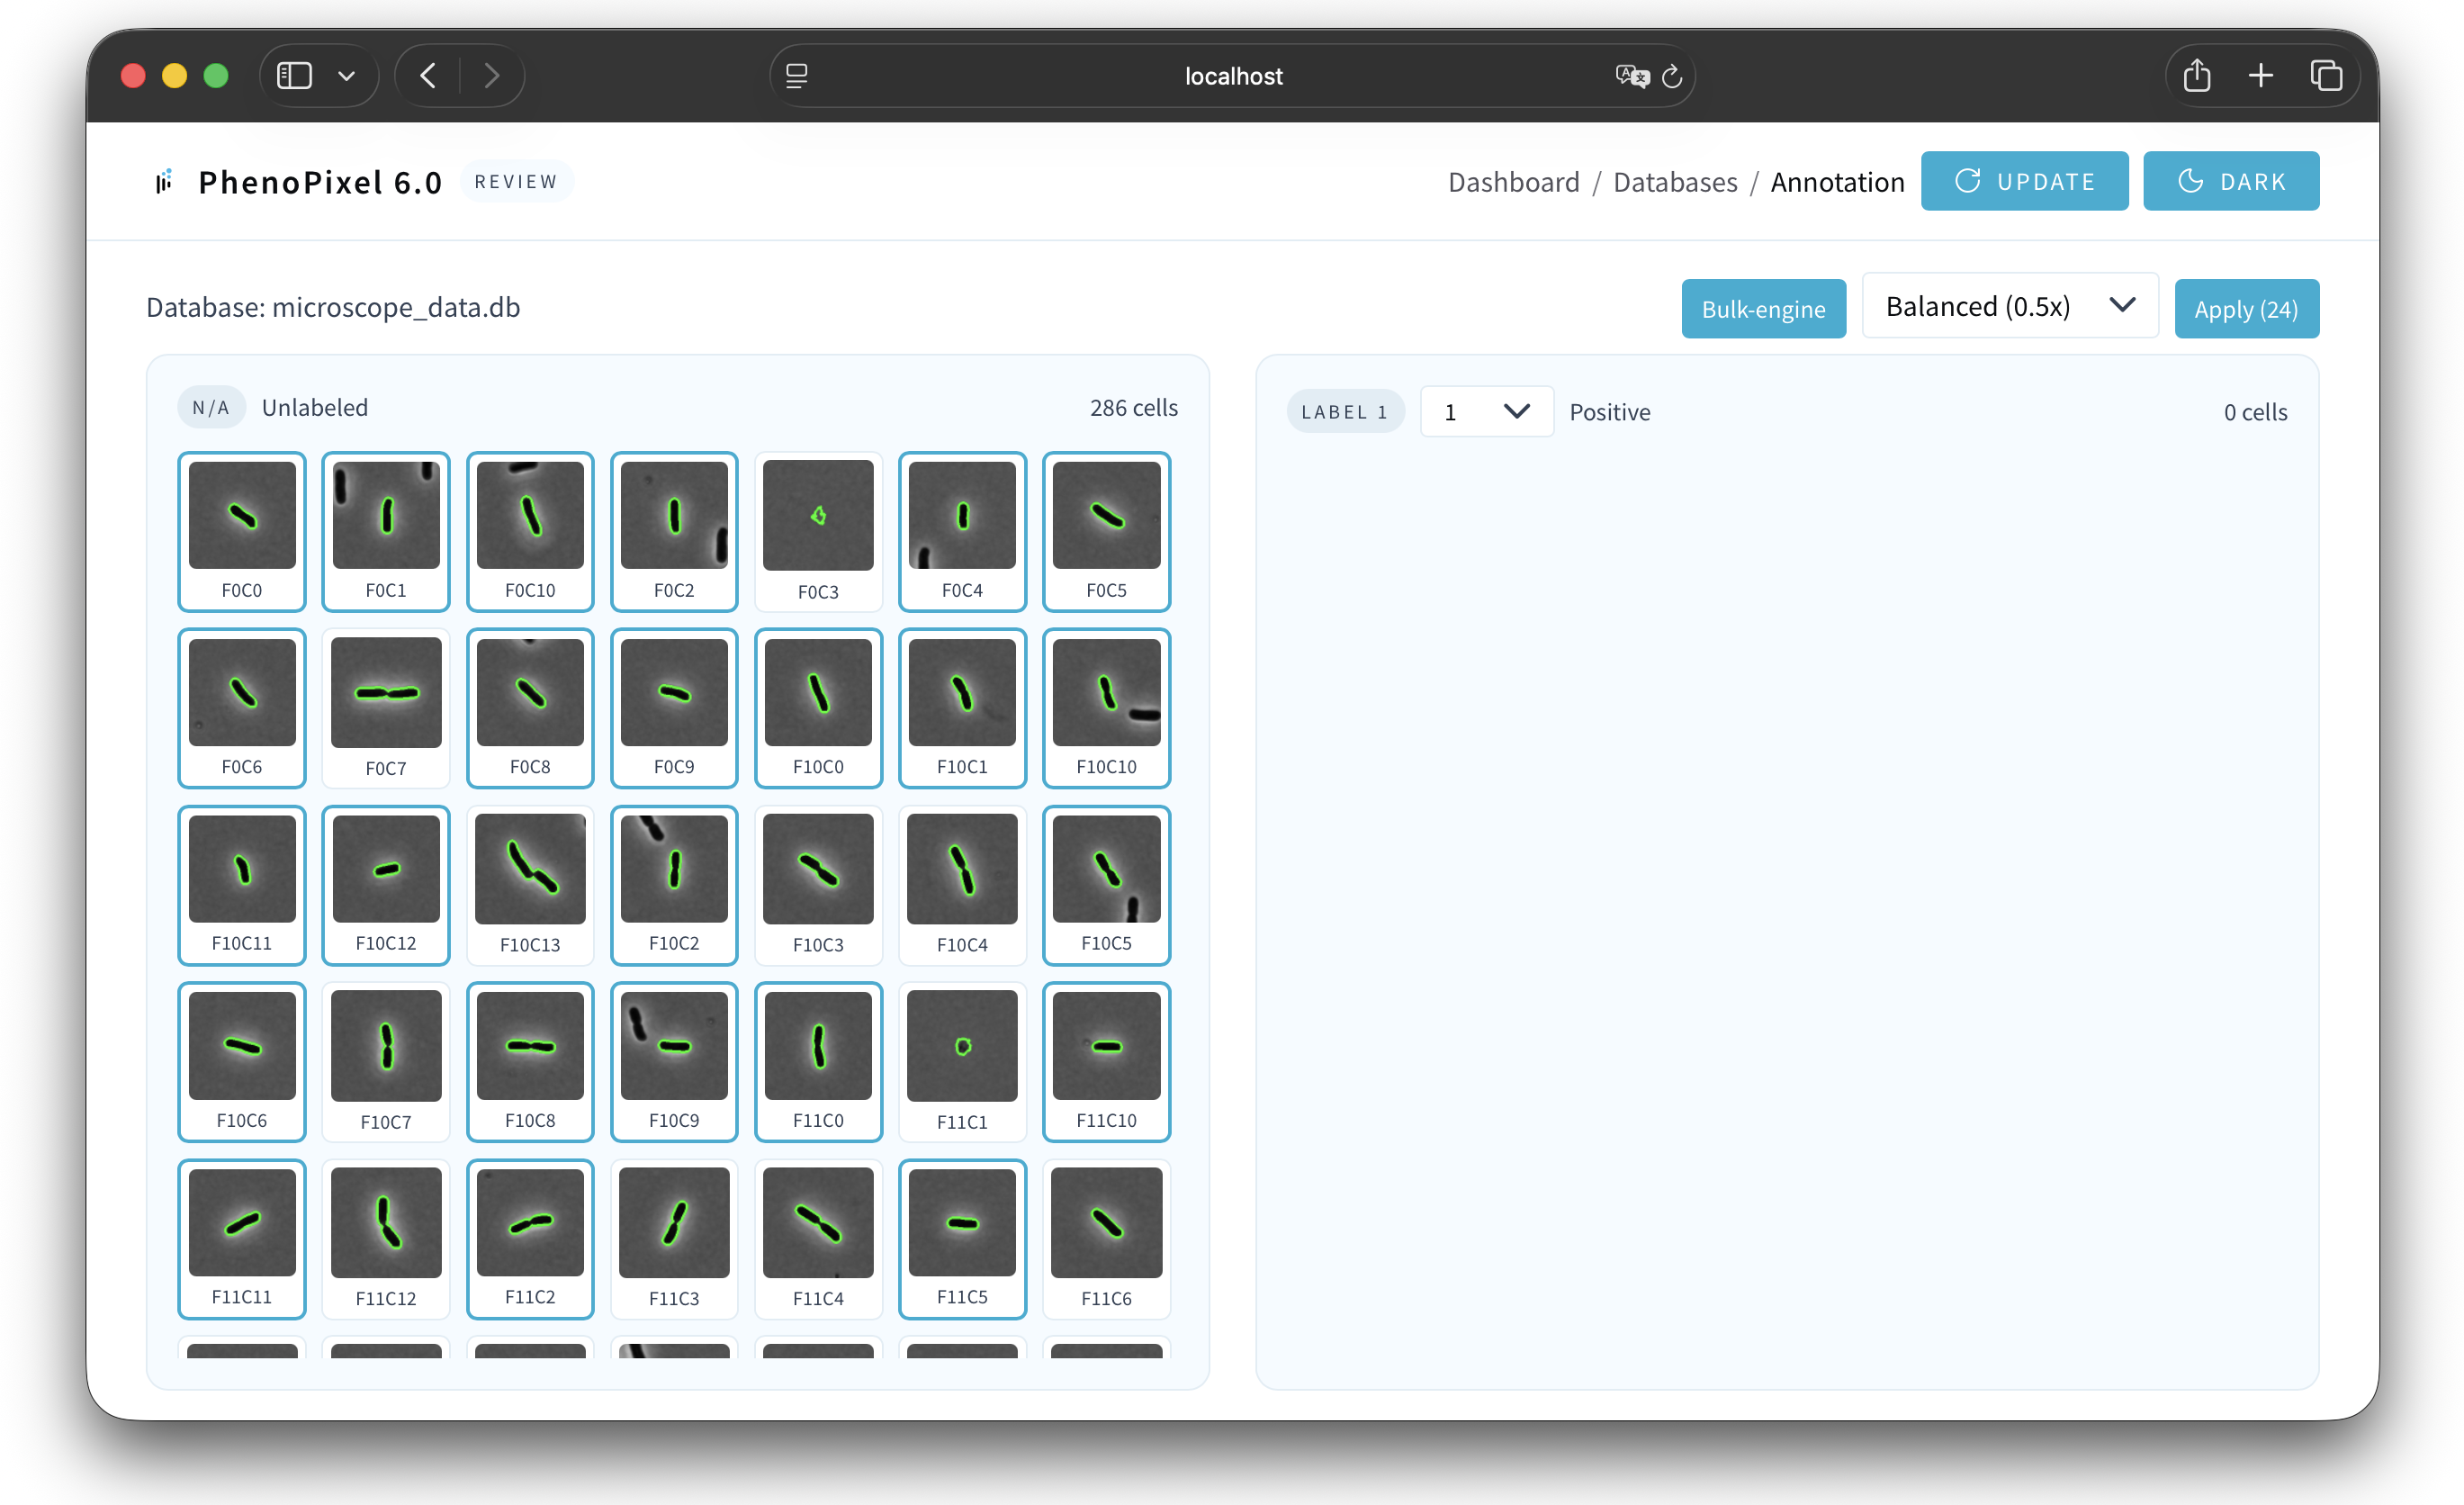The image size is (2464, 1505).
Task: Toggle selection of cell F0C1
Action: point(386,531)
